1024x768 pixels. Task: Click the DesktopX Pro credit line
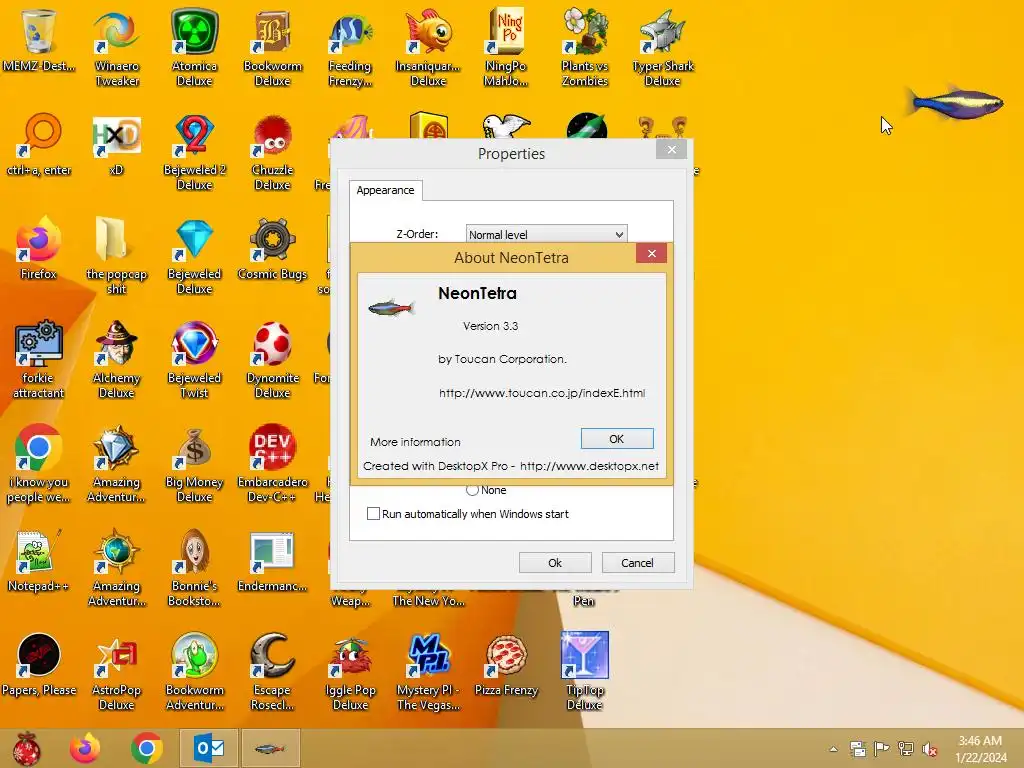tap(511, 466)
